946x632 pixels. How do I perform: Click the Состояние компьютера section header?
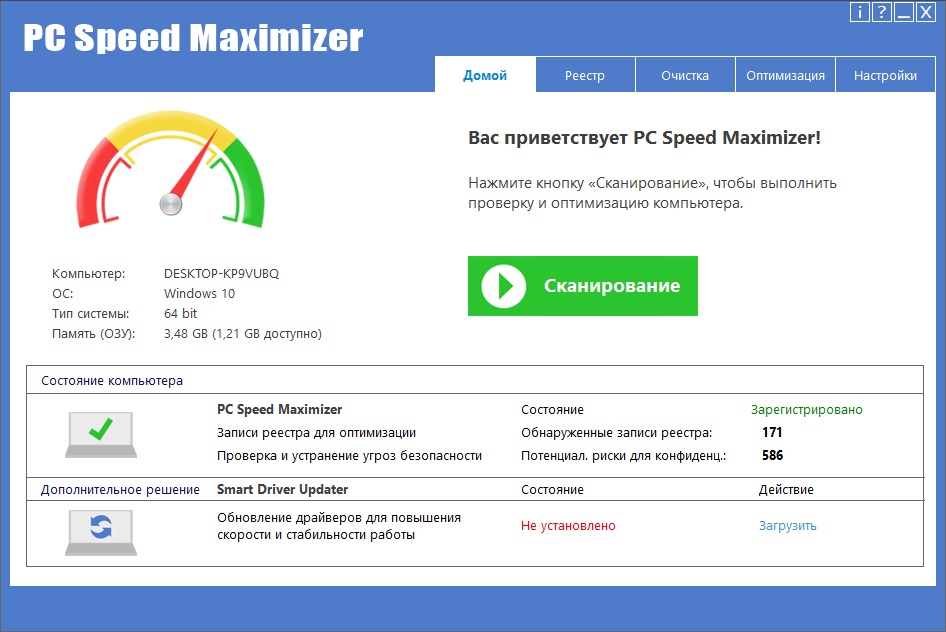[112, 381]
